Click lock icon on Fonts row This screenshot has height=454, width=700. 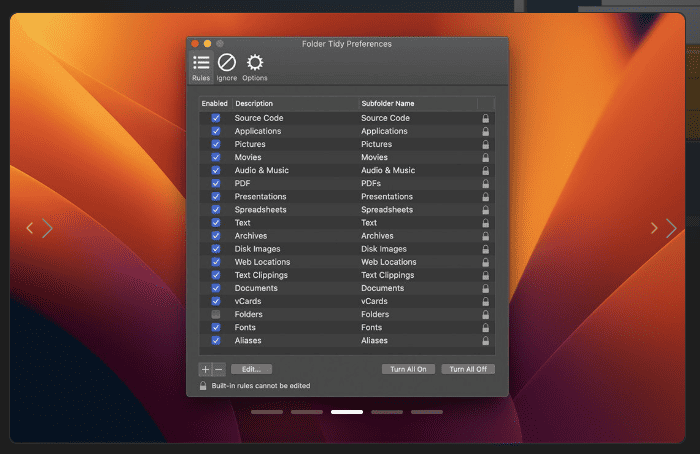485,328
